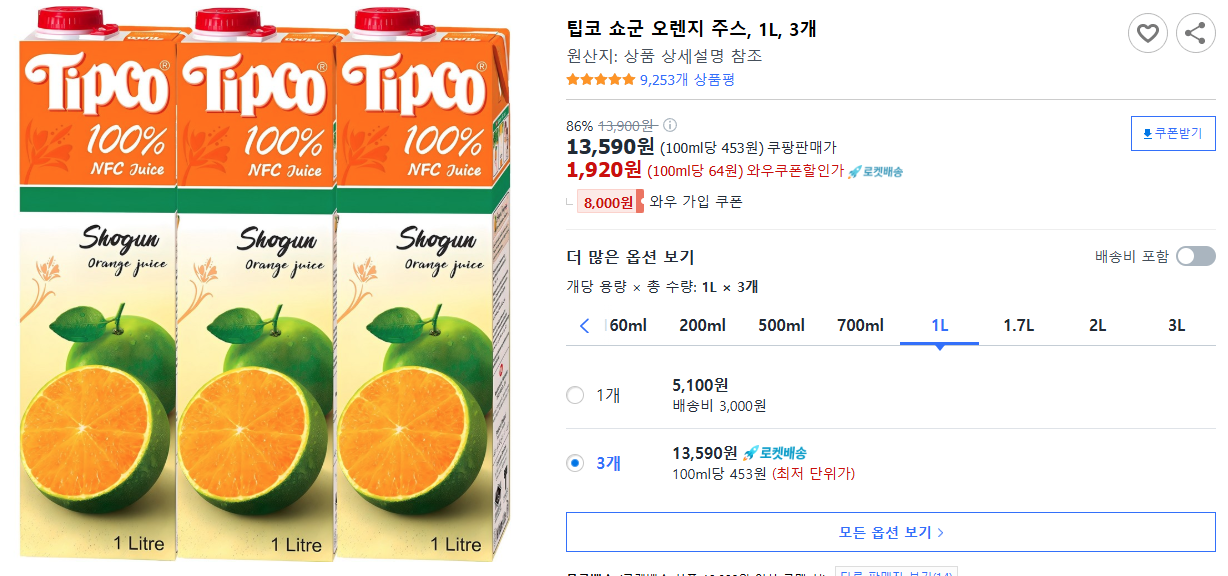The height and width of the screenshot is (576, 1228).
Task: Open the share options via the share icon
Action: [x=1196, y=33]
